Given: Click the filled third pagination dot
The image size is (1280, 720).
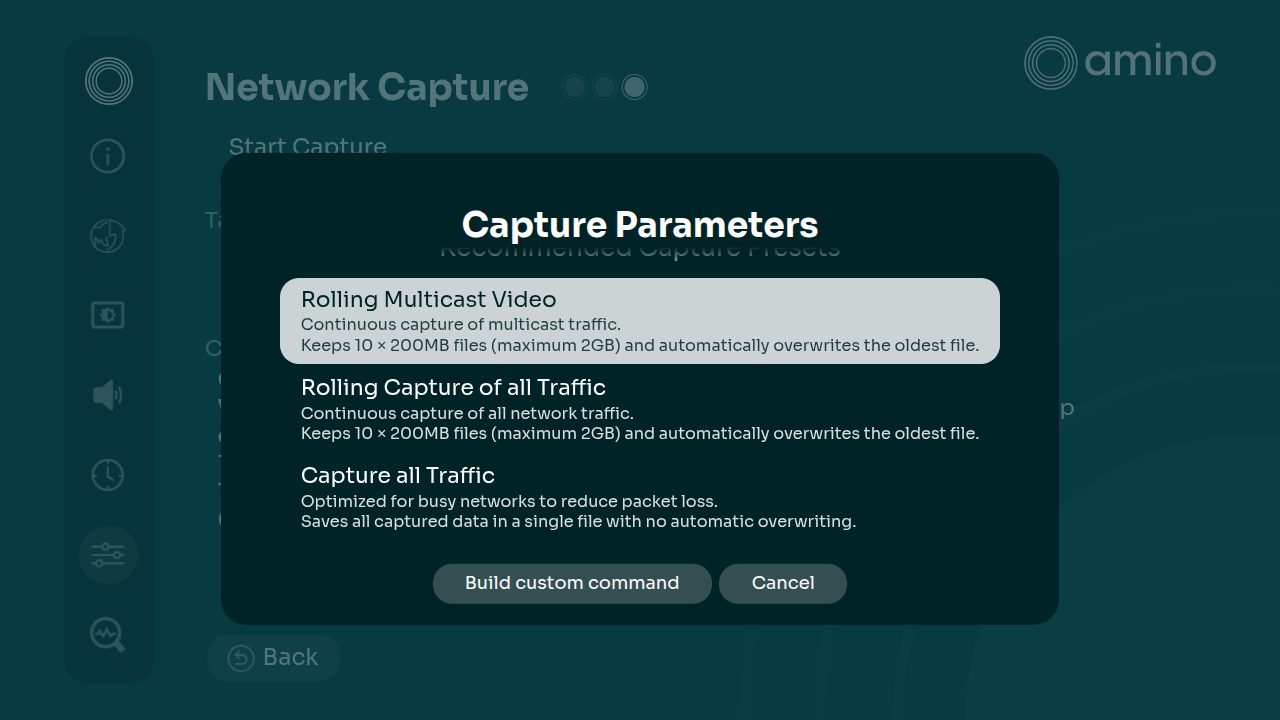Looking at the screenshot, I should [634, 87].
